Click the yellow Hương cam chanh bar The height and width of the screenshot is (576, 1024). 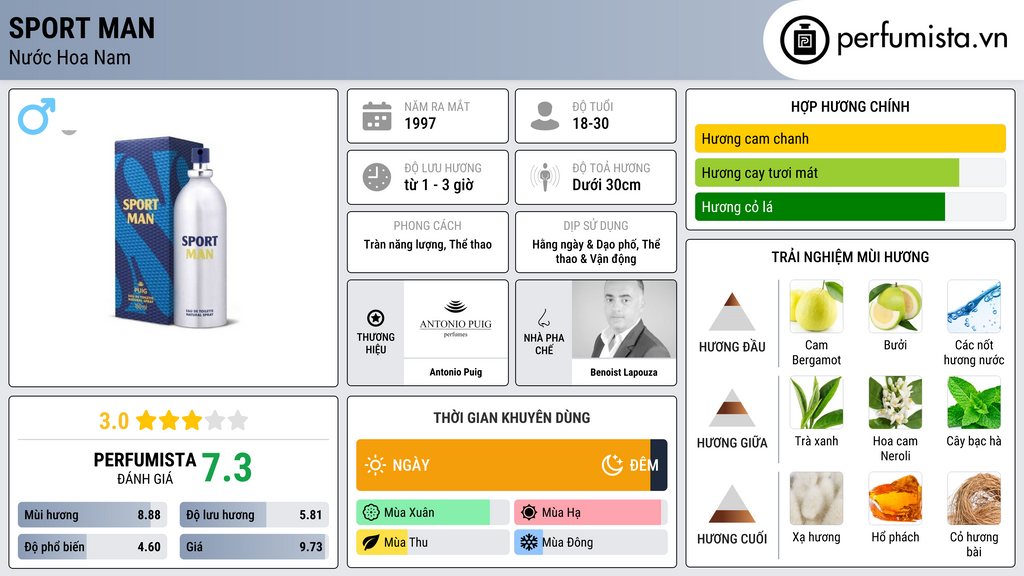[x=850, y=138]
